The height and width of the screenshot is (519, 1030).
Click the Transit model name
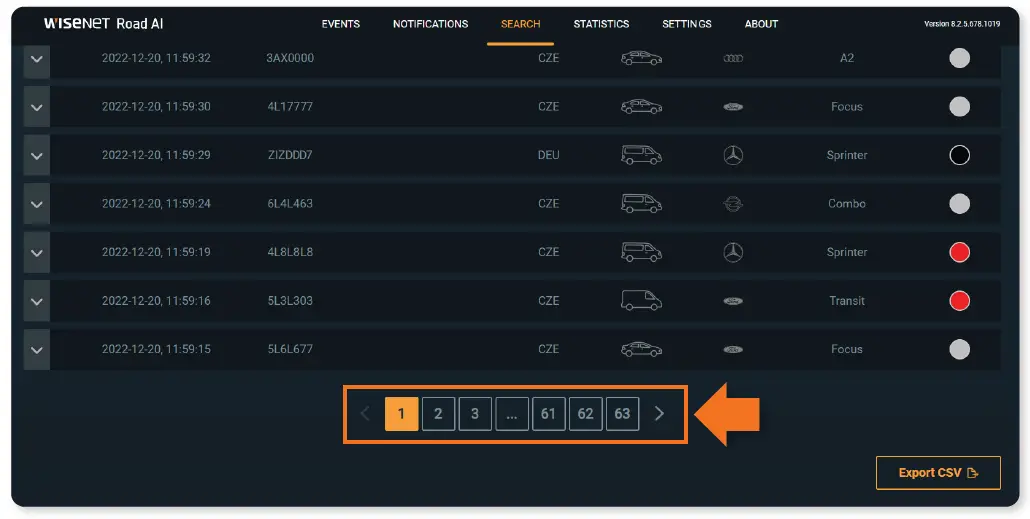(x=847, y=301)
